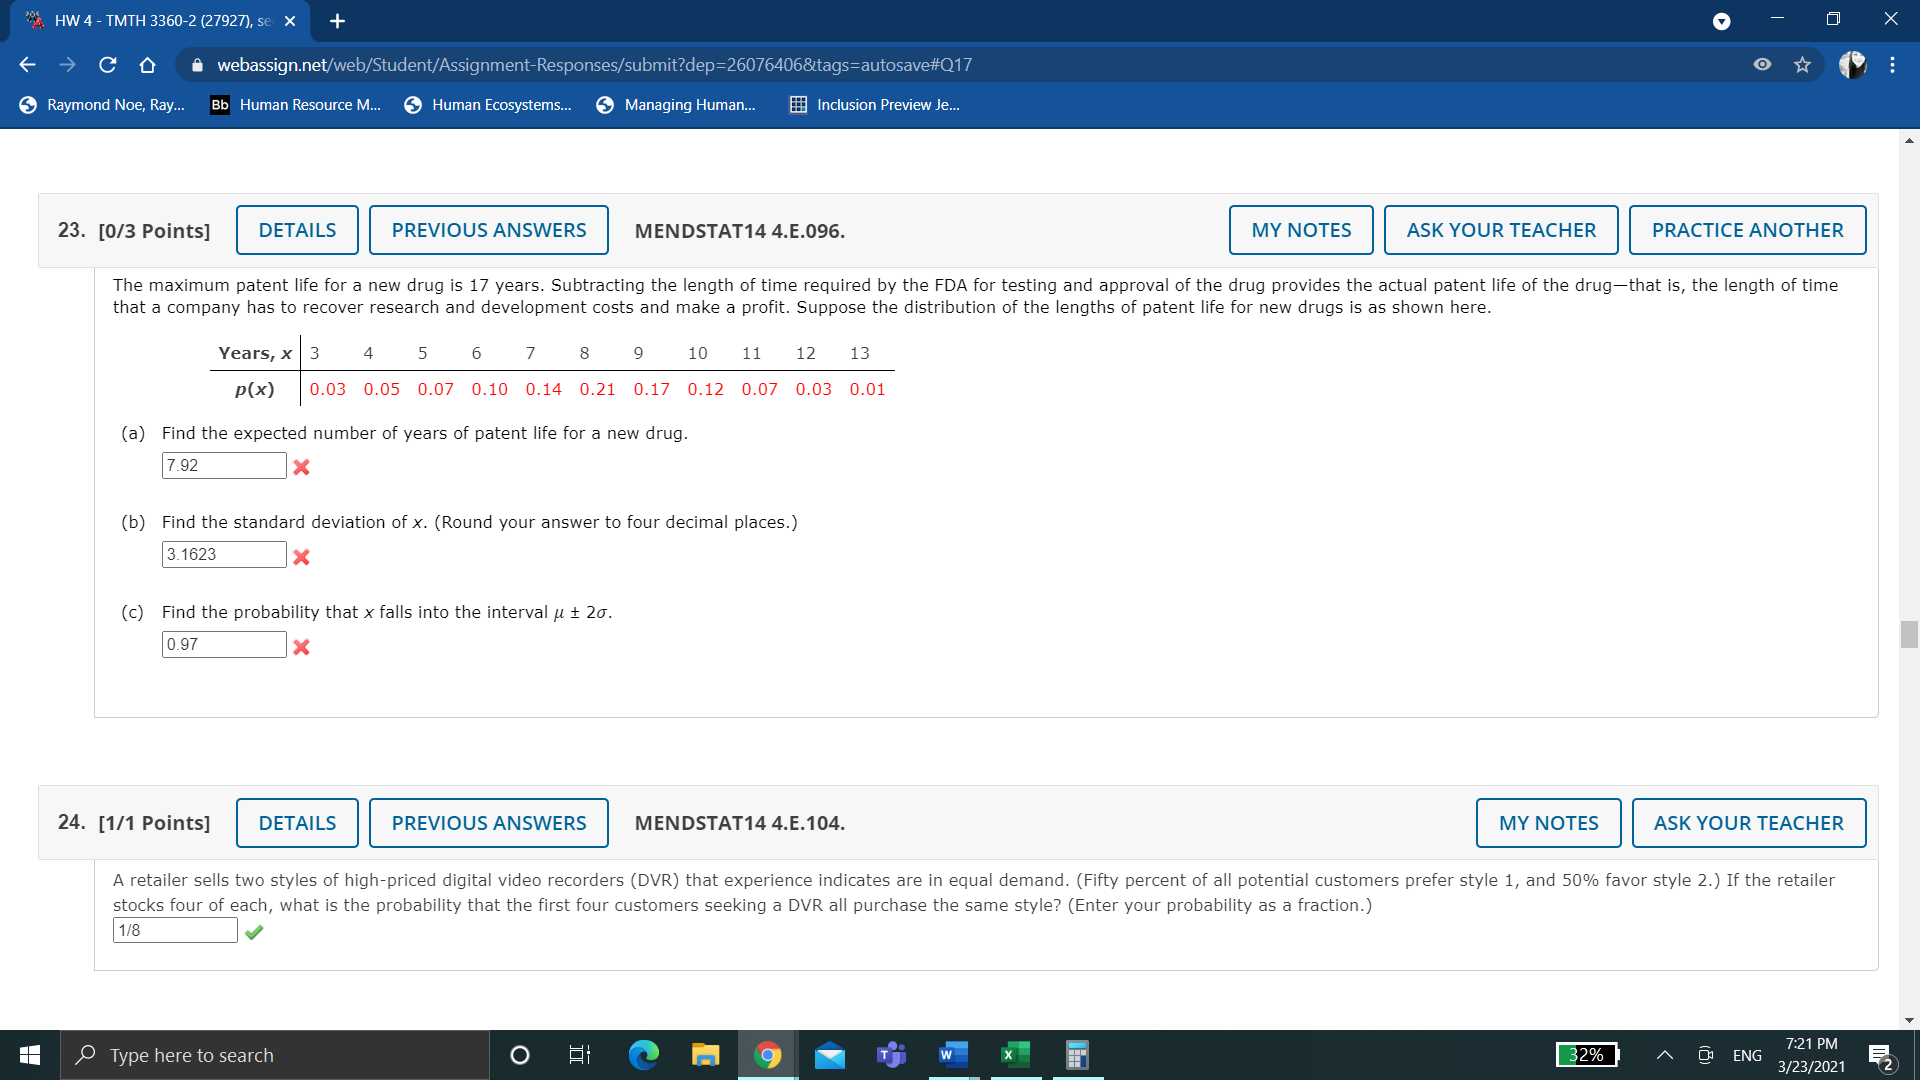Open the ENG language switcher

pos(1747,1054)
